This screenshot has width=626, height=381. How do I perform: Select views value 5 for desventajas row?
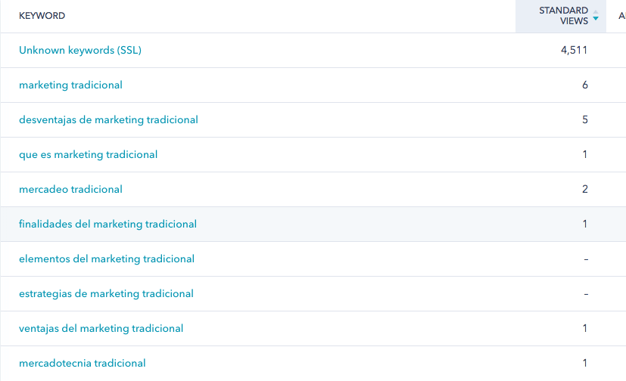pos(585,120)
